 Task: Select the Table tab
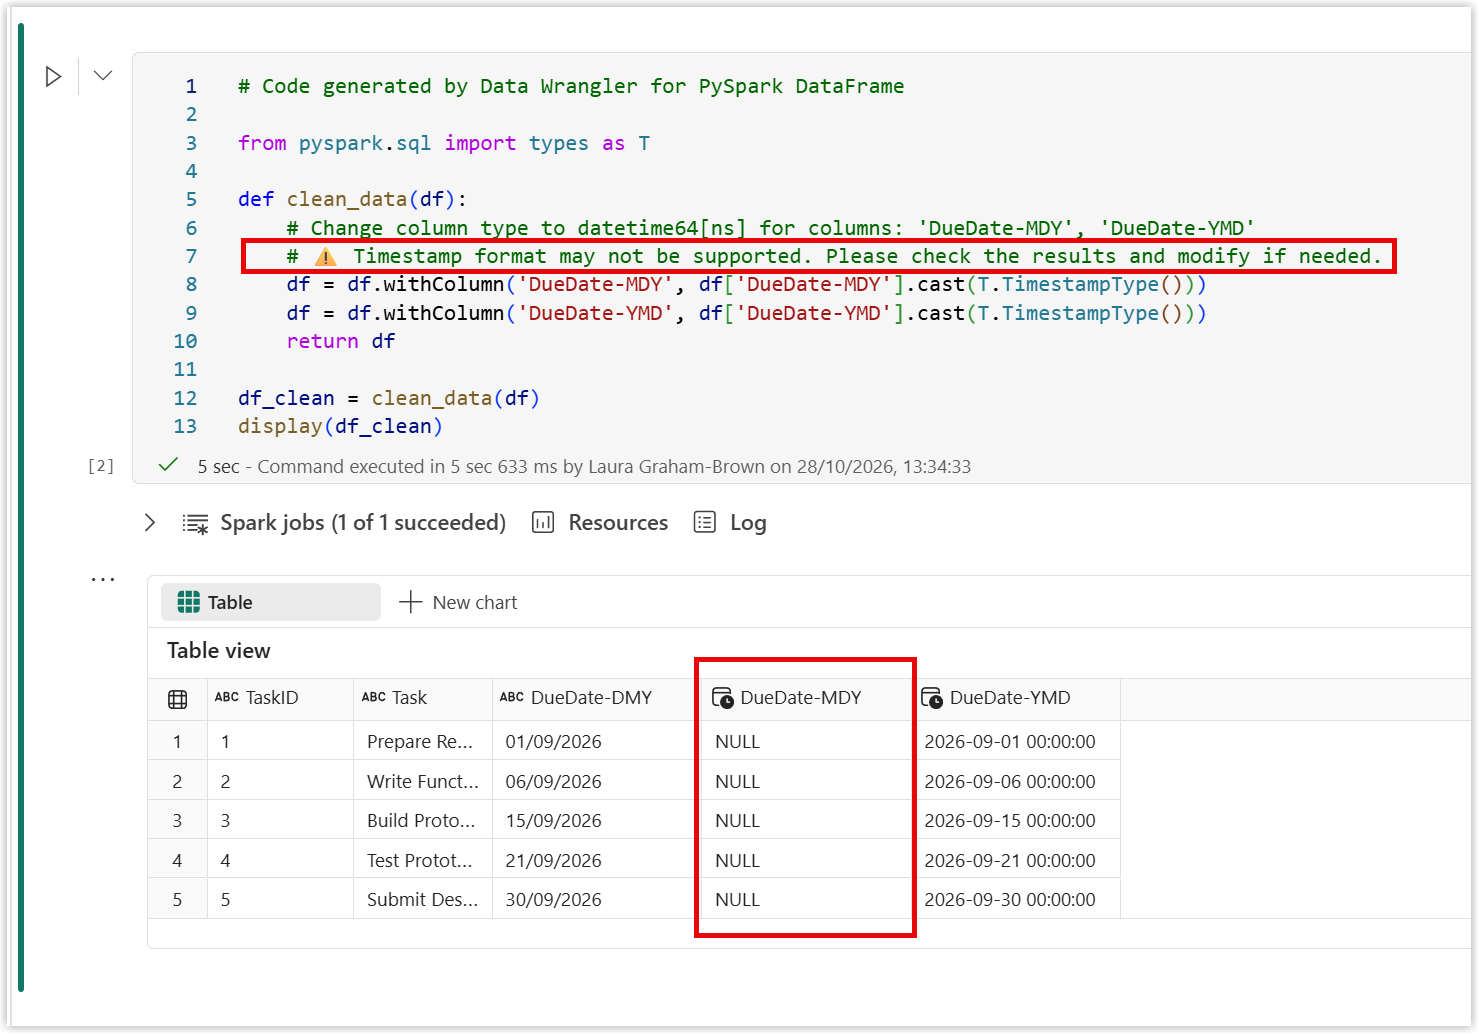click(271, 602)
